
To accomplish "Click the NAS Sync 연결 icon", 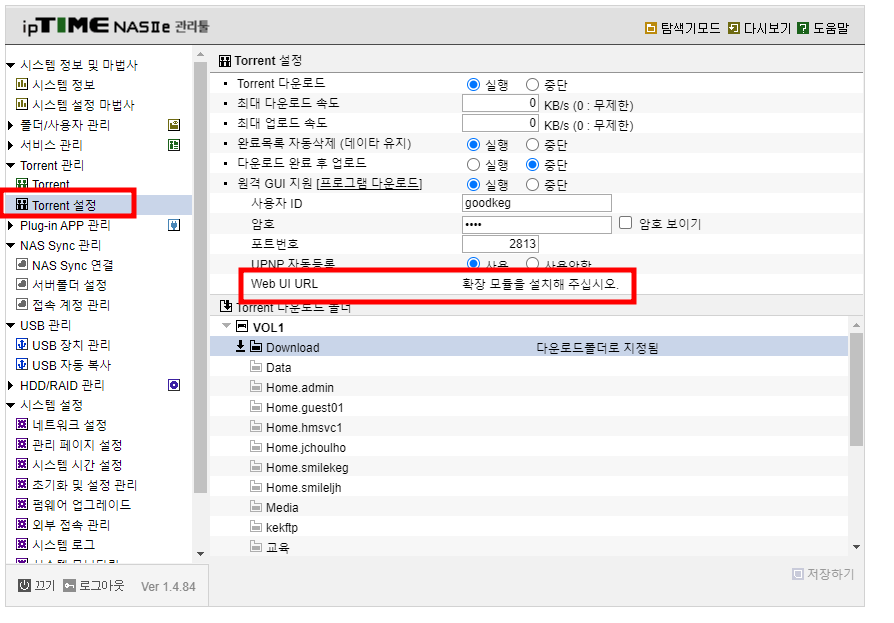I will point(22,264).
